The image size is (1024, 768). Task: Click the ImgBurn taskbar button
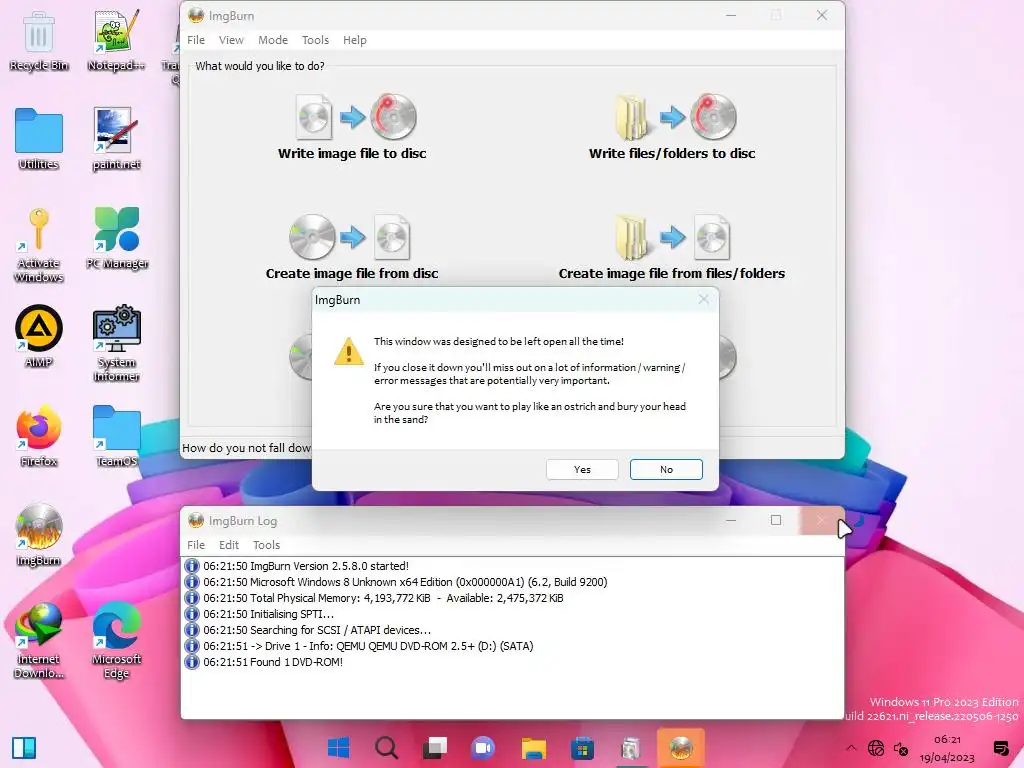[680, 748]
